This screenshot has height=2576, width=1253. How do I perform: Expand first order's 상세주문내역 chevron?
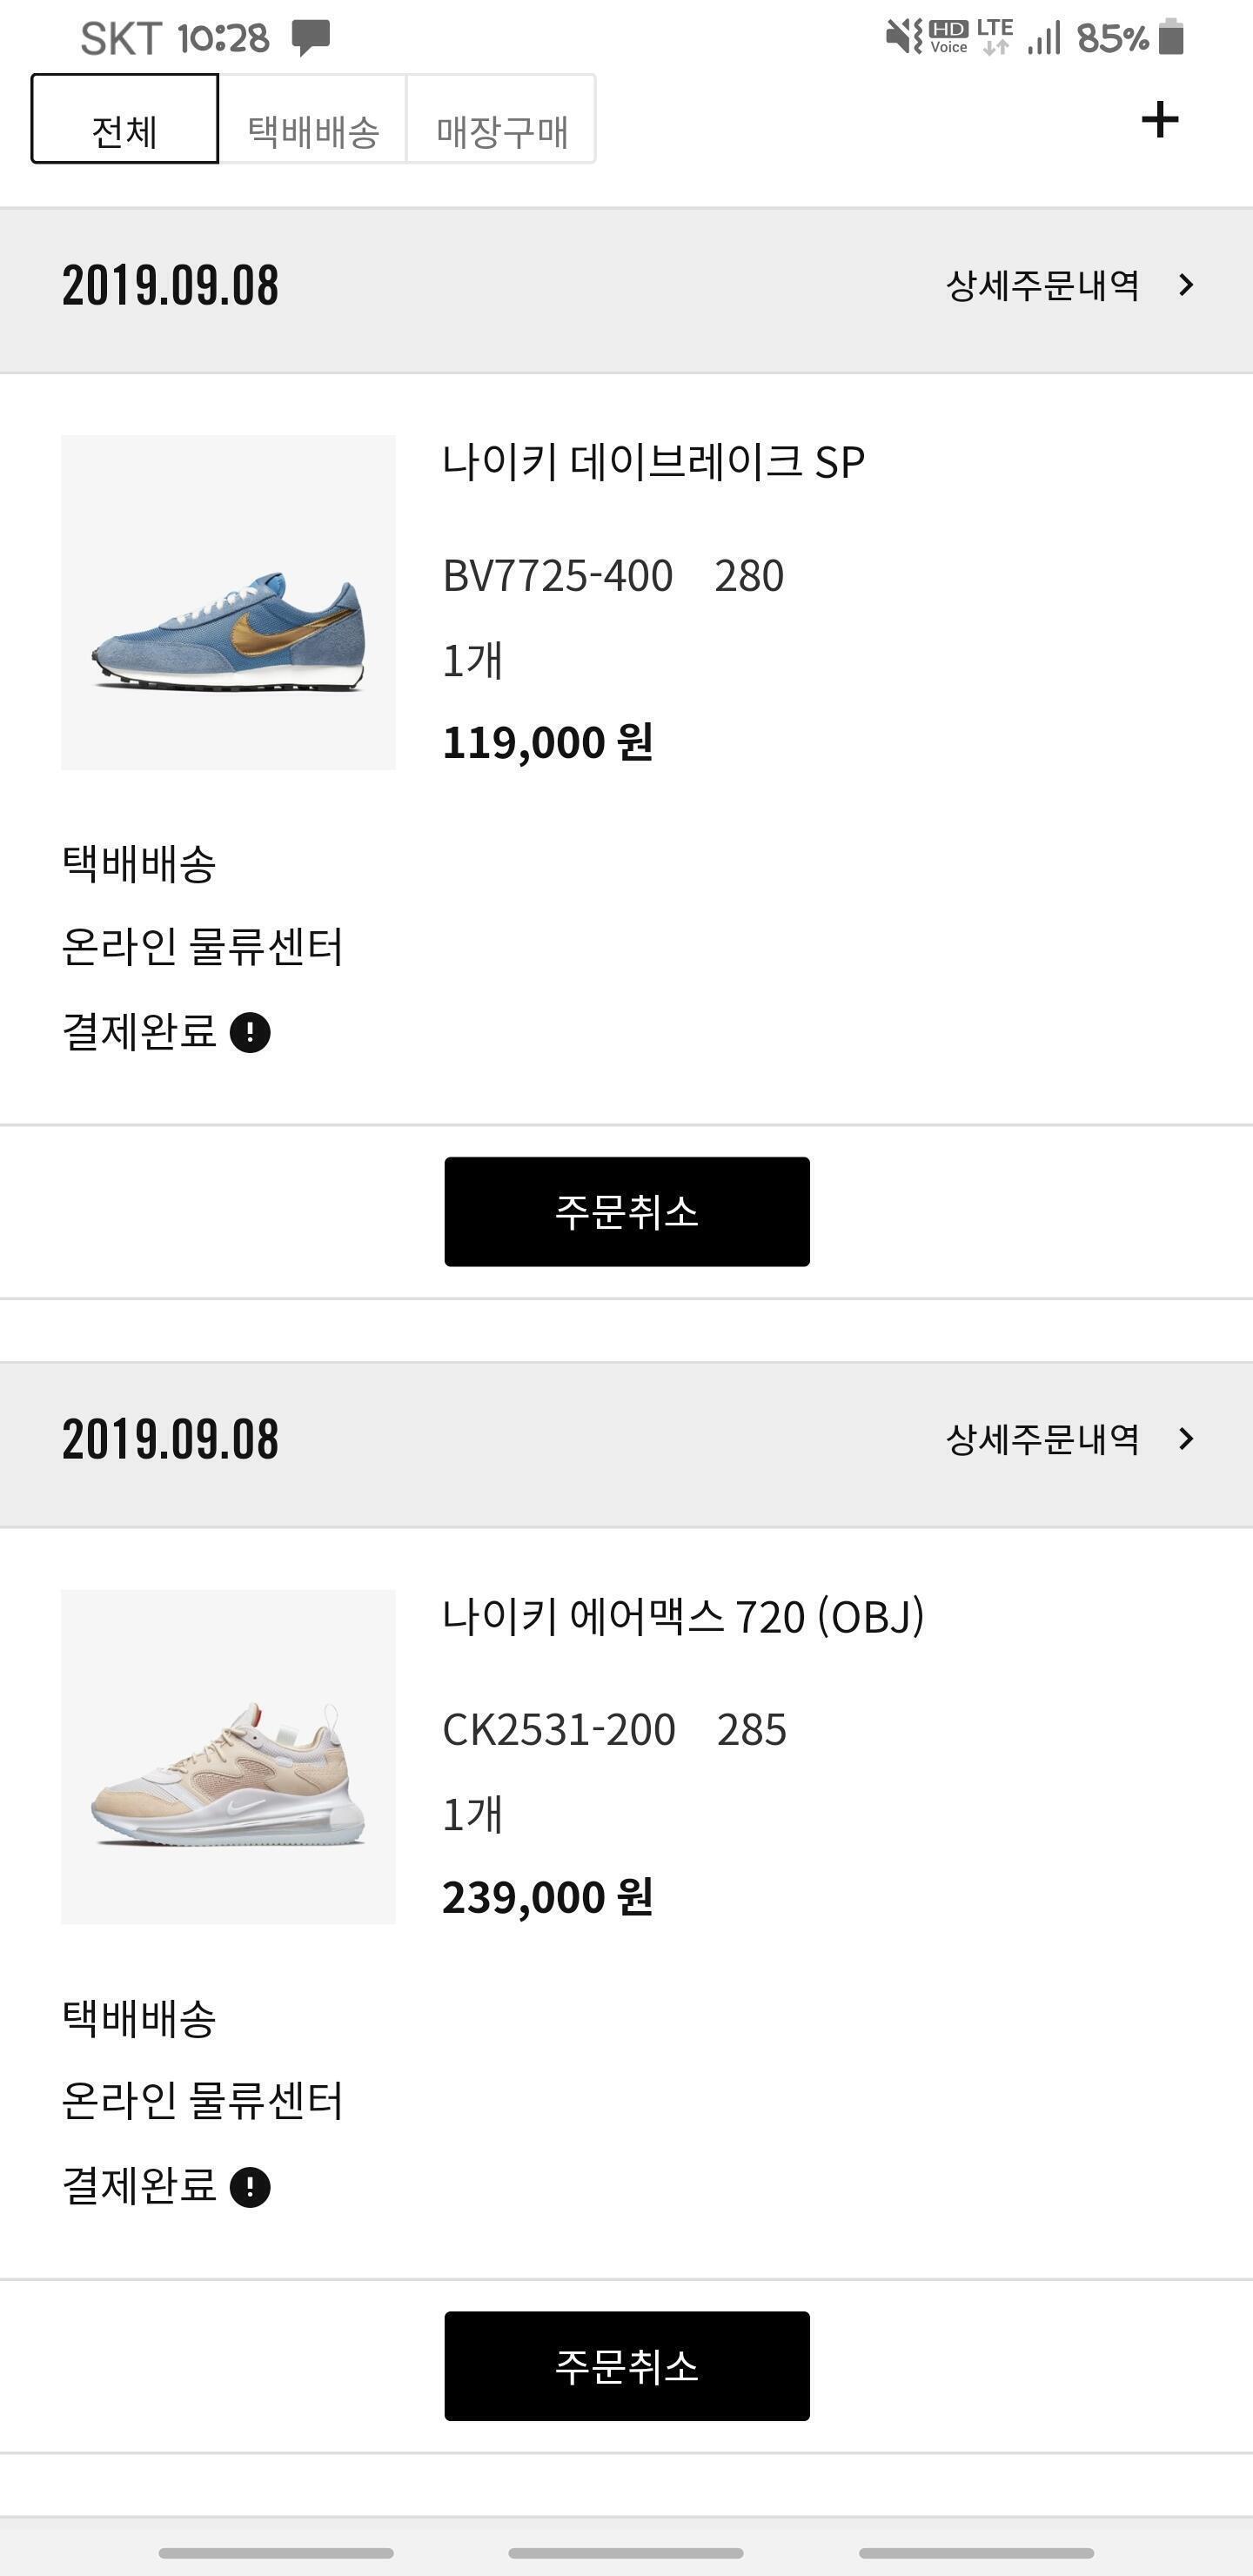(1186, 286)
